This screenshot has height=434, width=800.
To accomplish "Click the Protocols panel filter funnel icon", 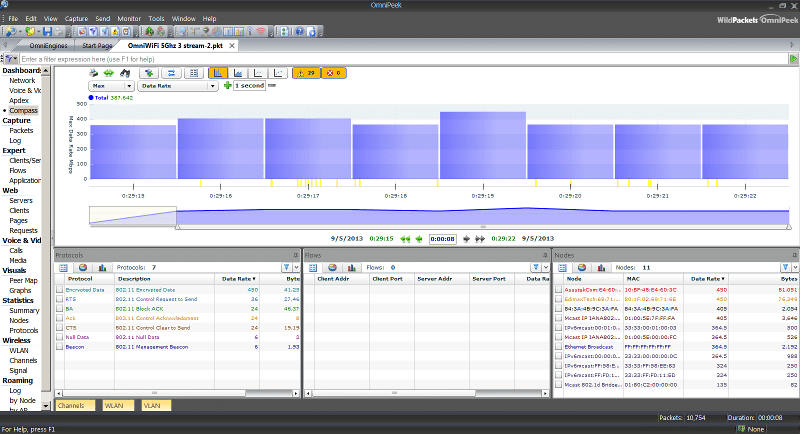I will point(286,268).
